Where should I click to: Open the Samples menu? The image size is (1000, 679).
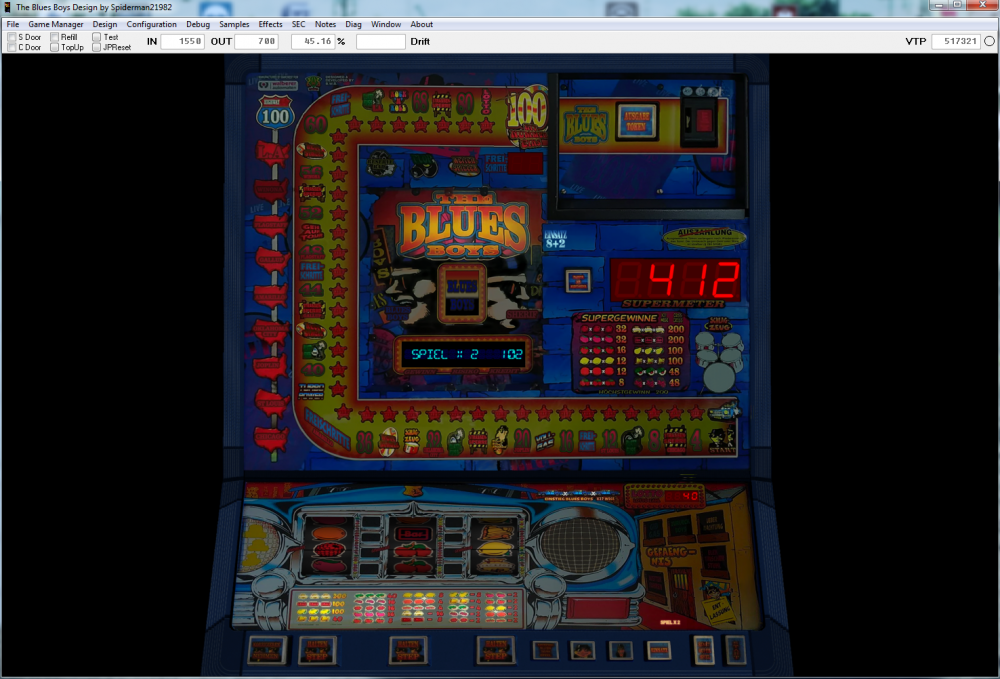[234, 24]
